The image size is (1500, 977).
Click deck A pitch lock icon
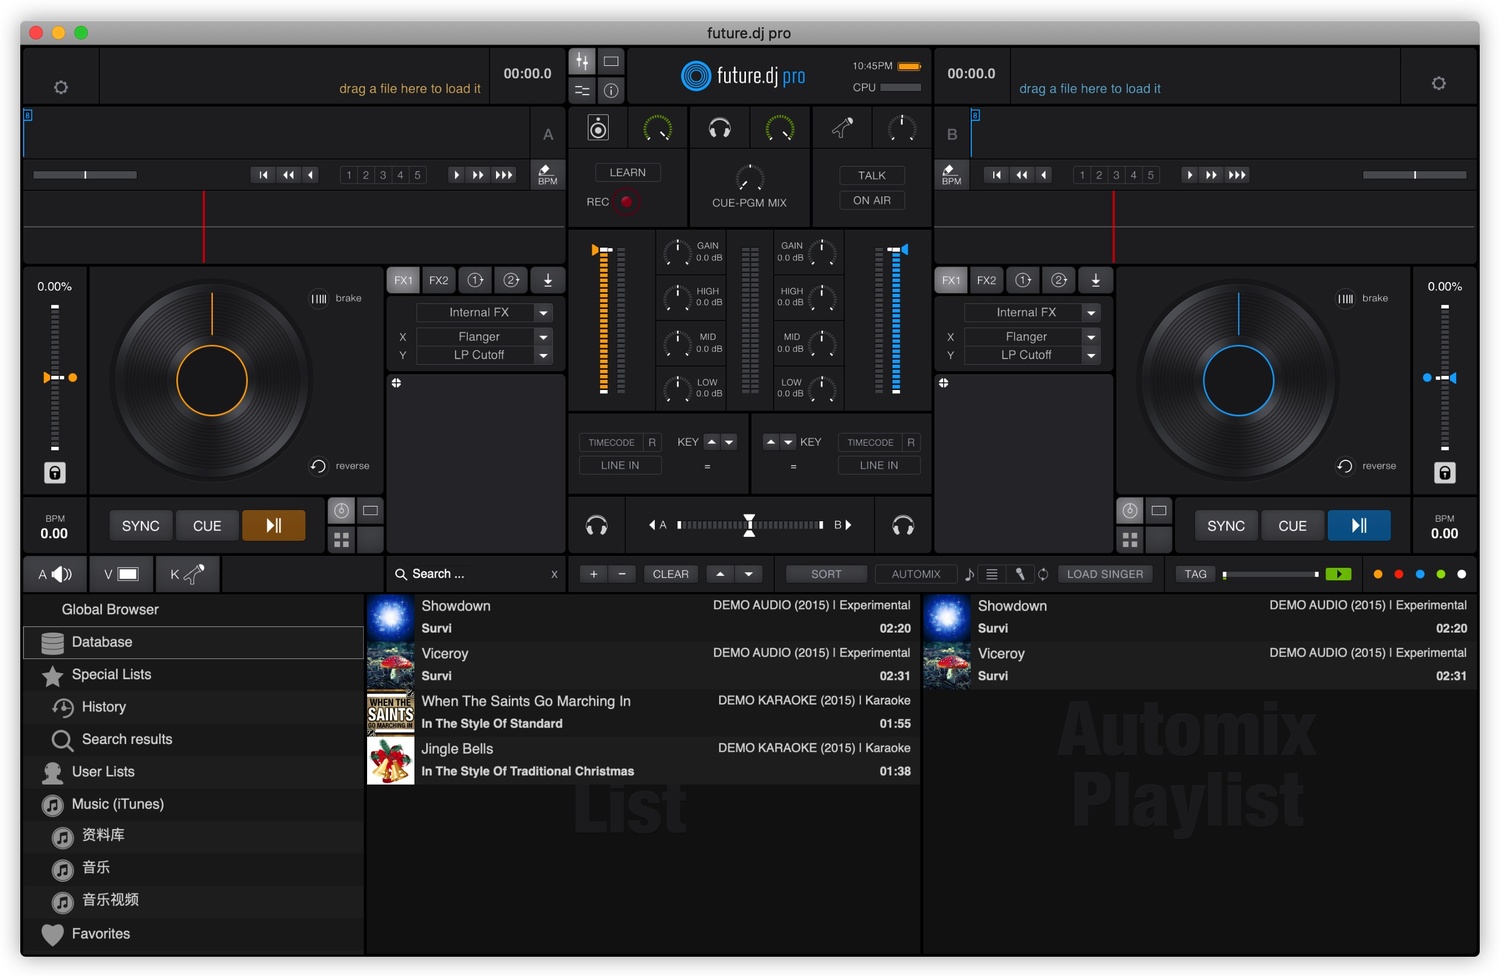pos(55,473)
